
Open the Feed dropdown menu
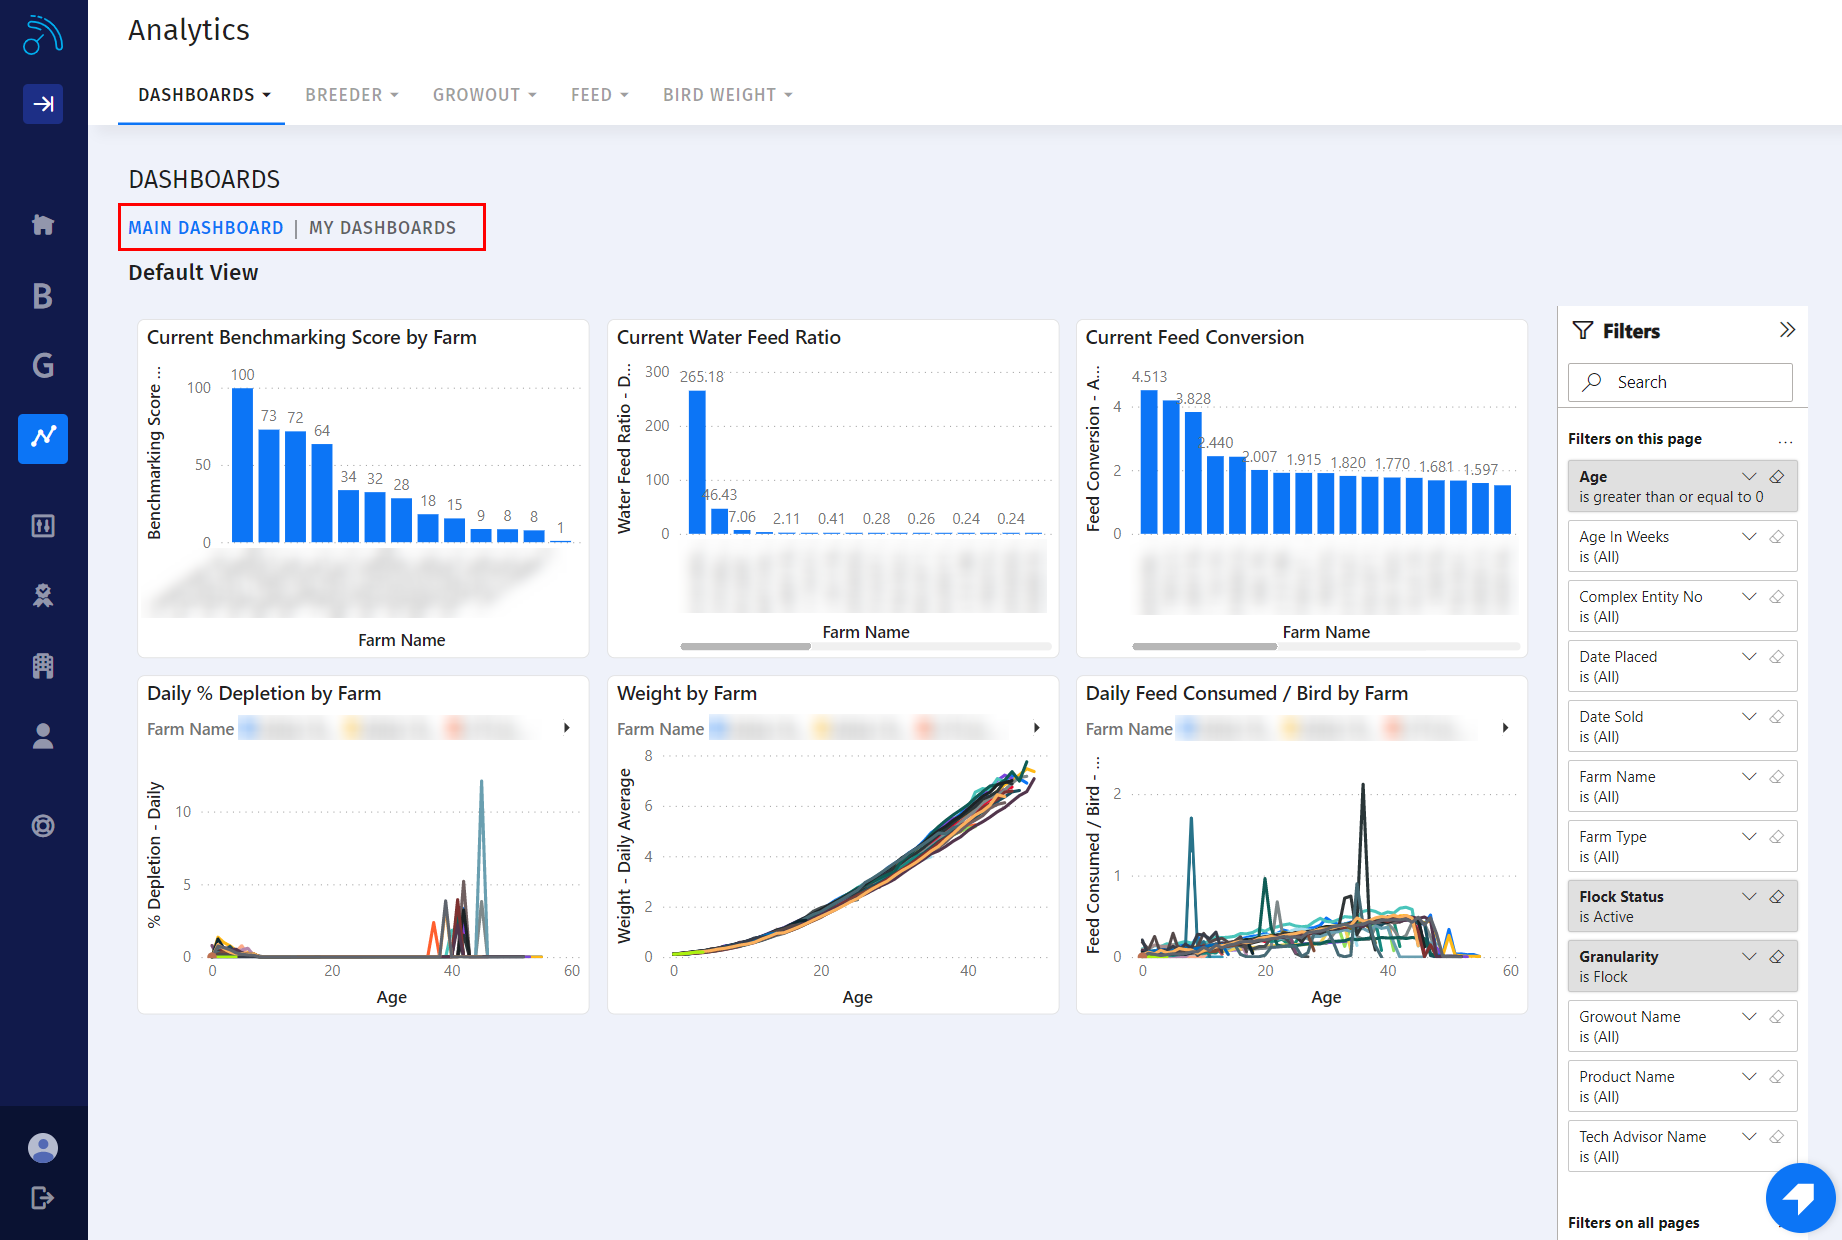(599, 95)
